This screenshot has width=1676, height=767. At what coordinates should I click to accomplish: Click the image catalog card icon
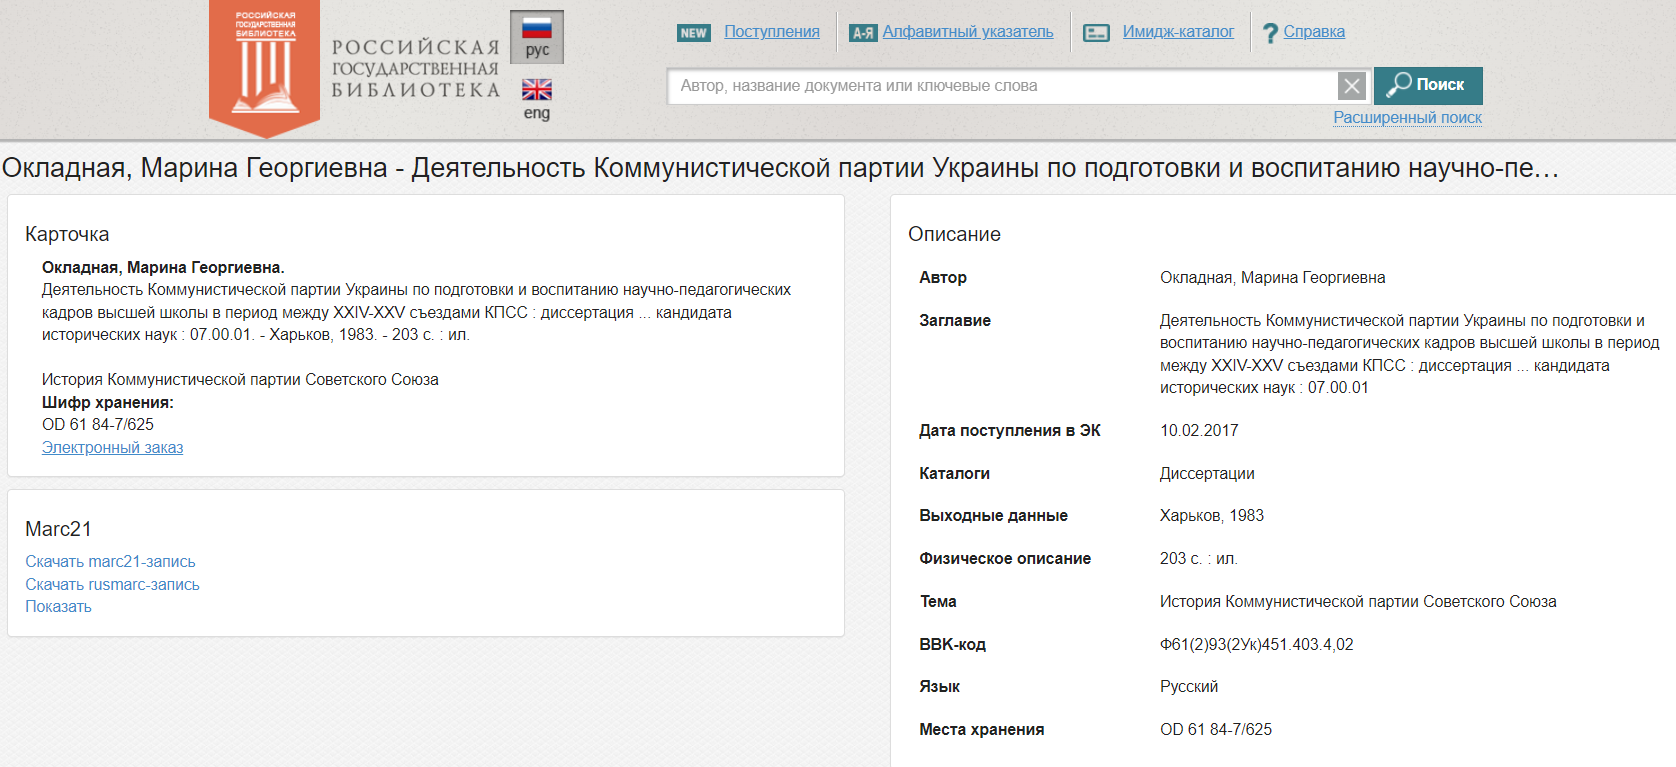point(1096,33)
